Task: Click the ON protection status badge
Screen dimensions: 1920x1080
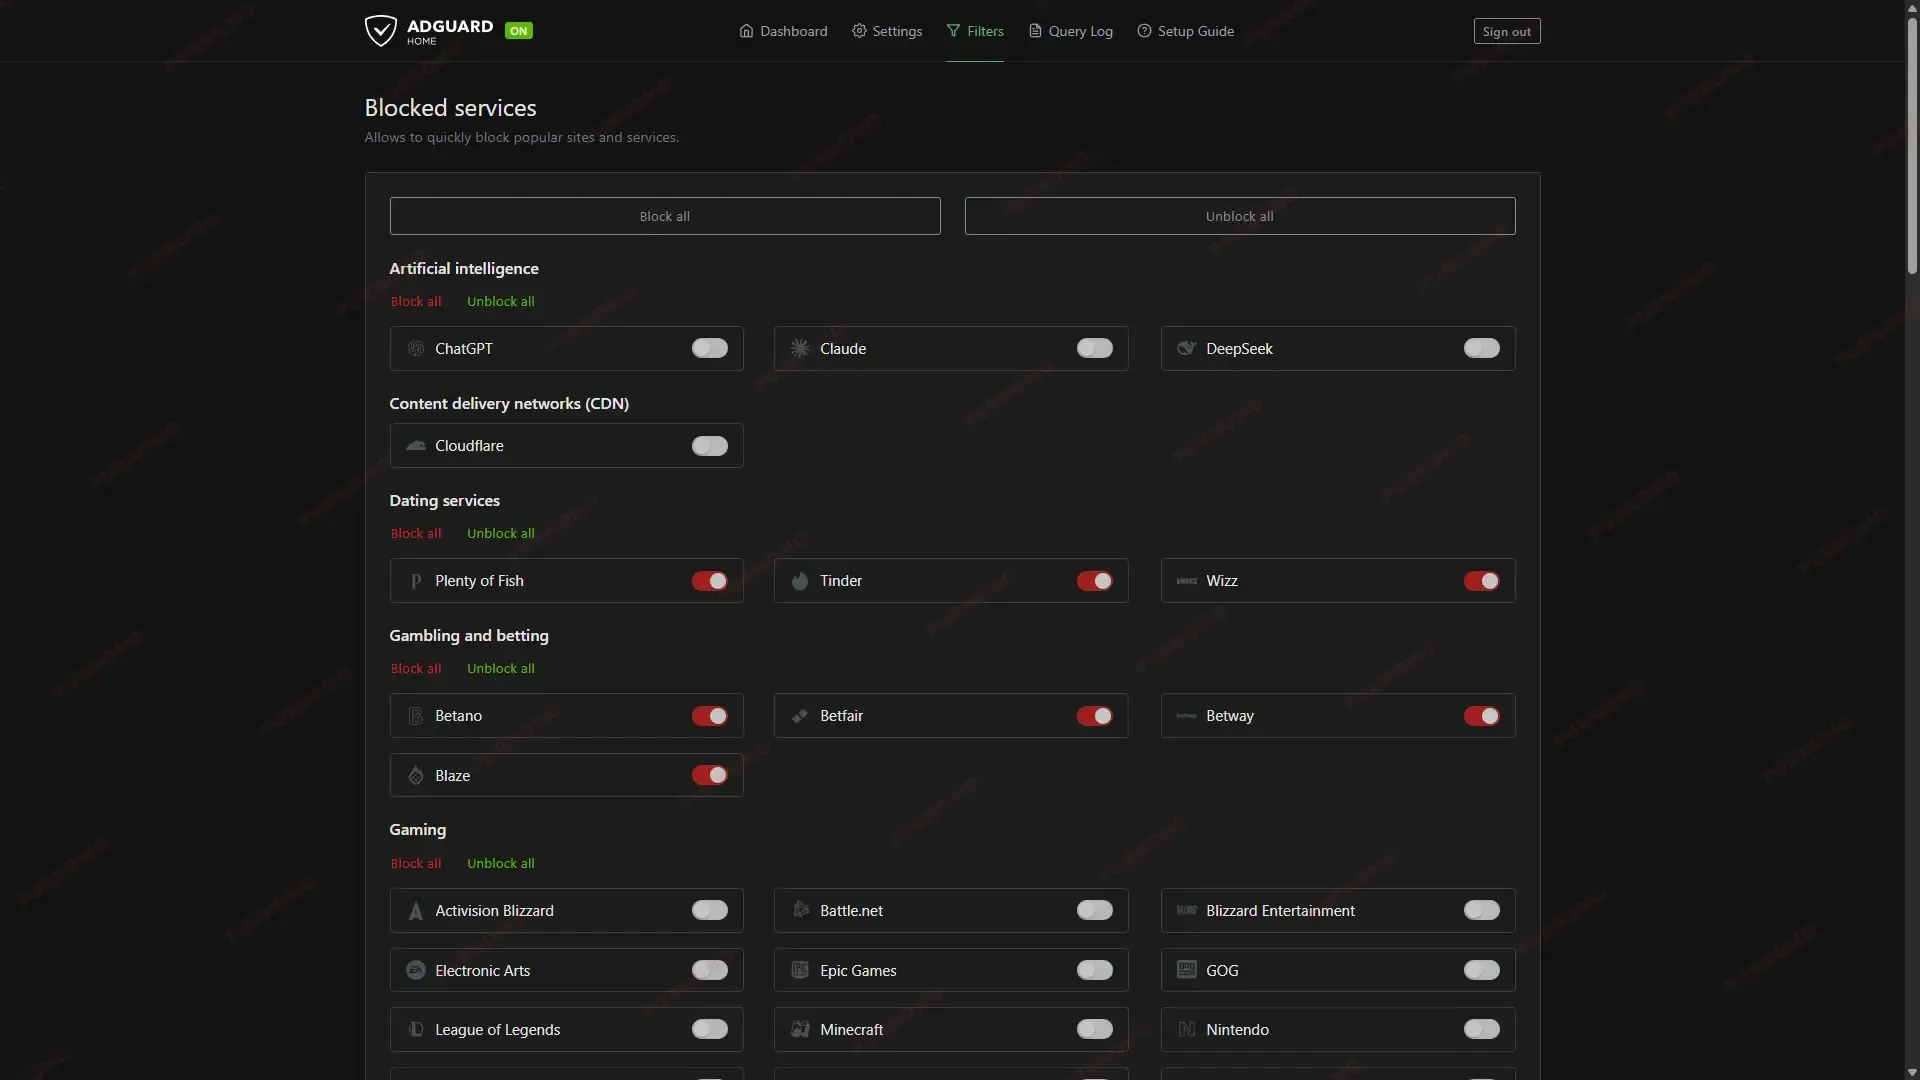Action: [x=519, y=30]
